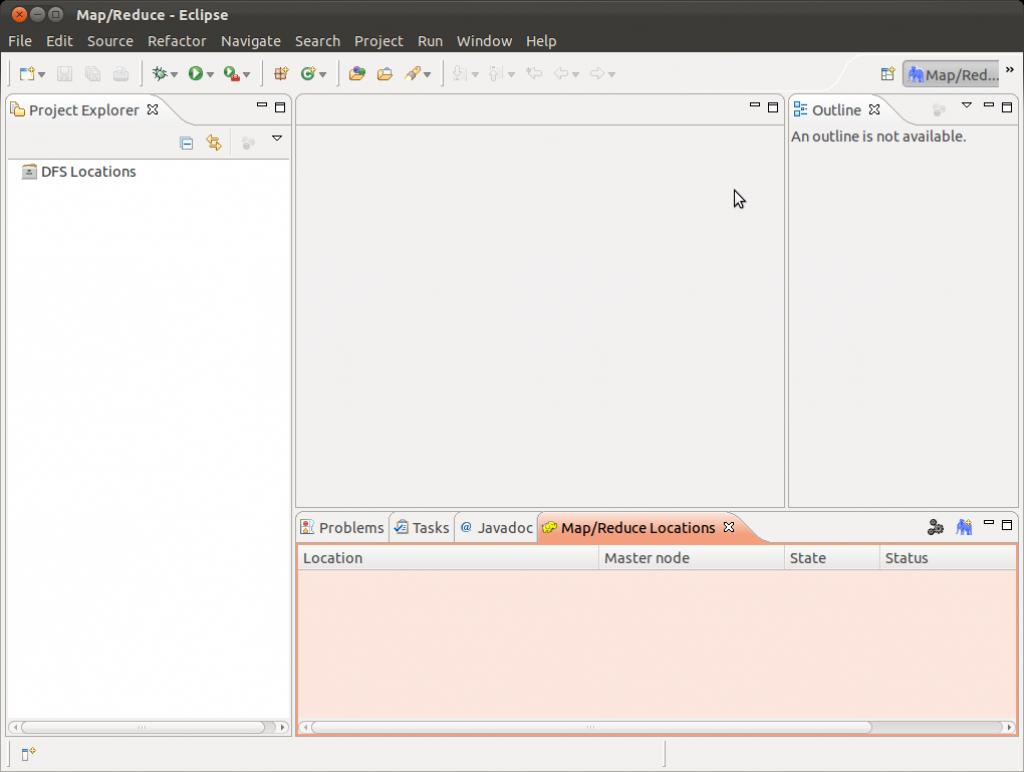Click the status bar fast view icon
The width and height of the screenshot is (1024, 772).
[x=28, y=754]
